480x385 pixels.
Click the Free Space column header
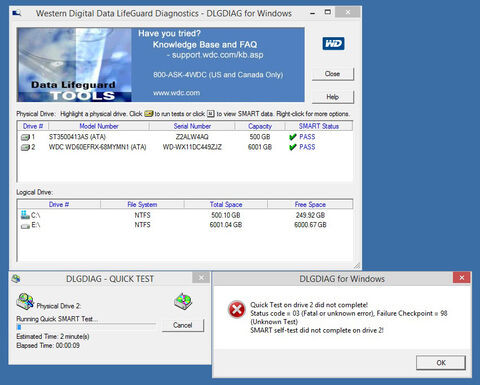(x=310, y=204)
